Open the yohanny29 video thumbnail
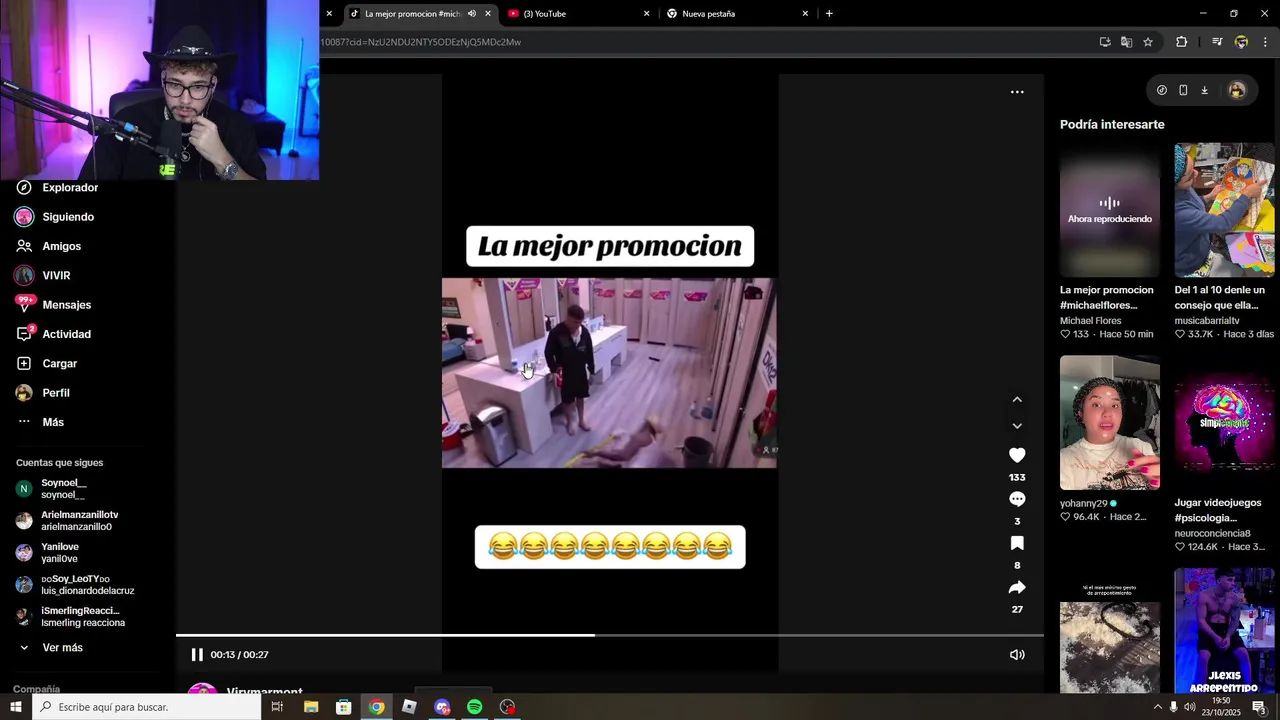 click(1110, 423)
